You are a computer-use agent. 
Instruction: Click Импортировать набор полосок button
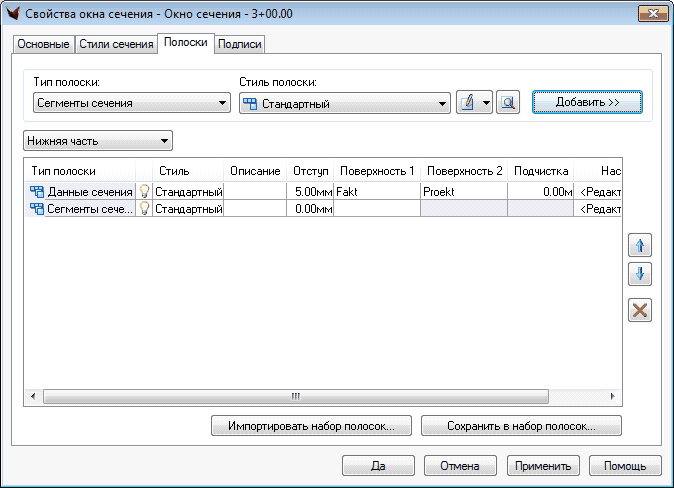311,426
